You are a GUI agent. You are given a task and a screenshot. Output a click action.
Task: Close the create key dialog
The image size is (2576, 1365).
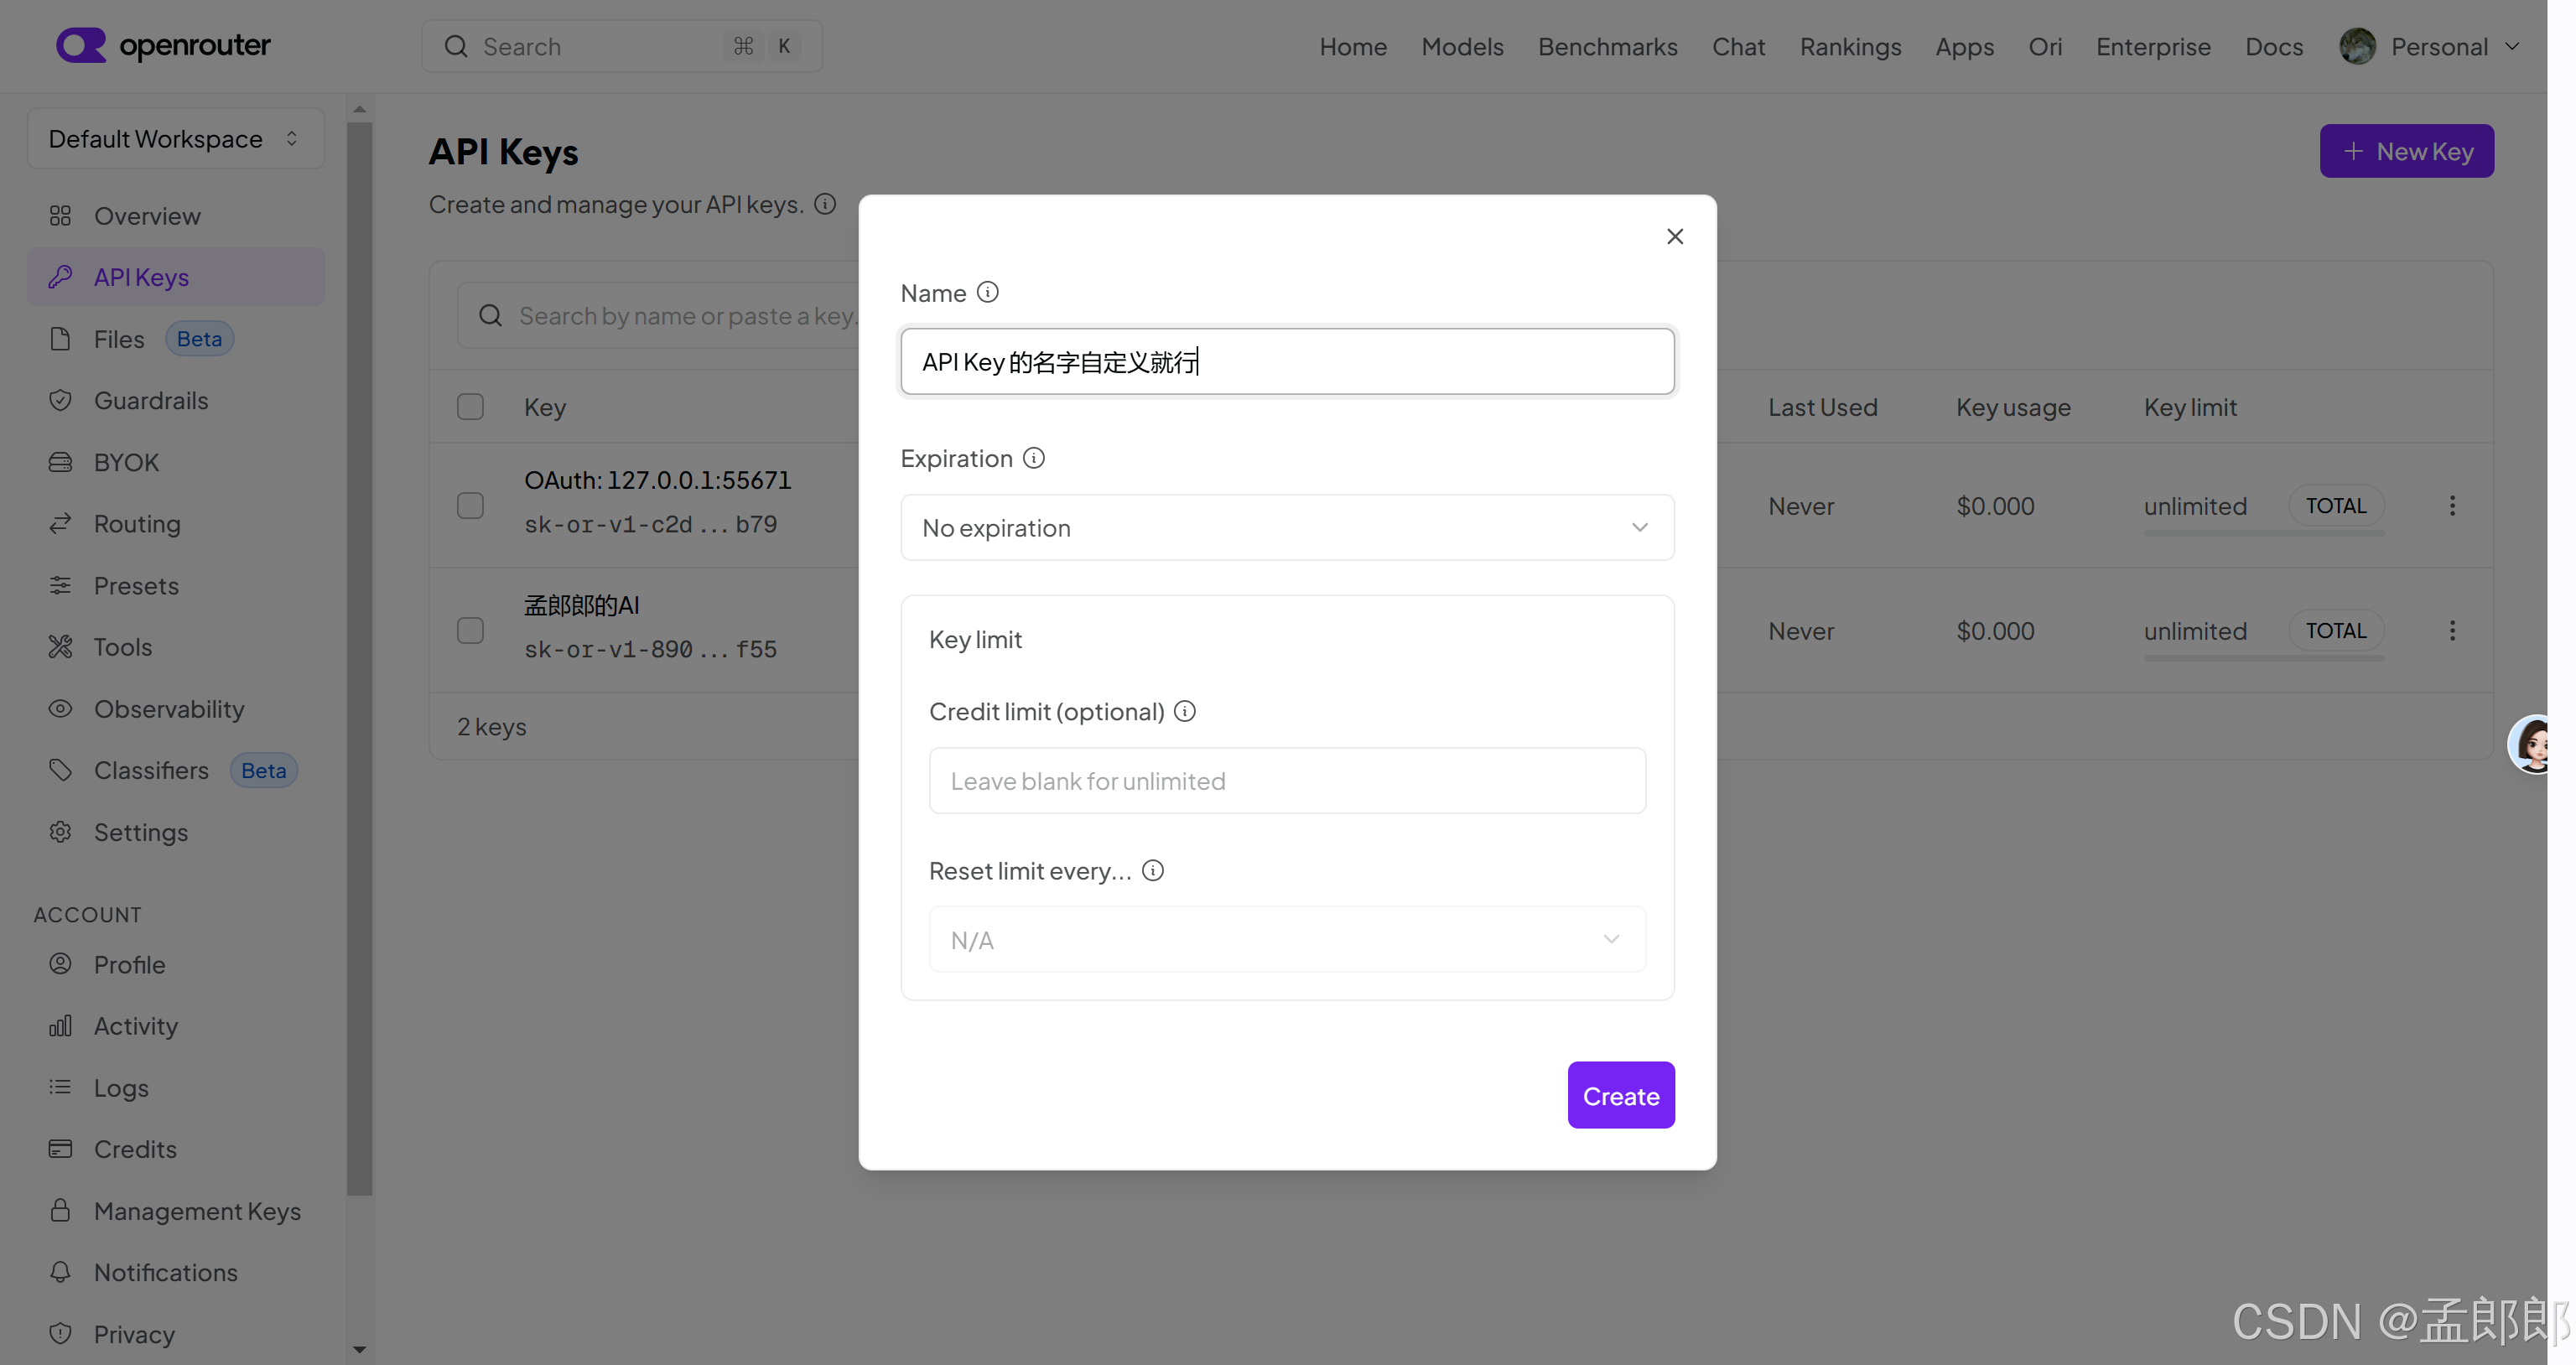tap(1675, 236)
